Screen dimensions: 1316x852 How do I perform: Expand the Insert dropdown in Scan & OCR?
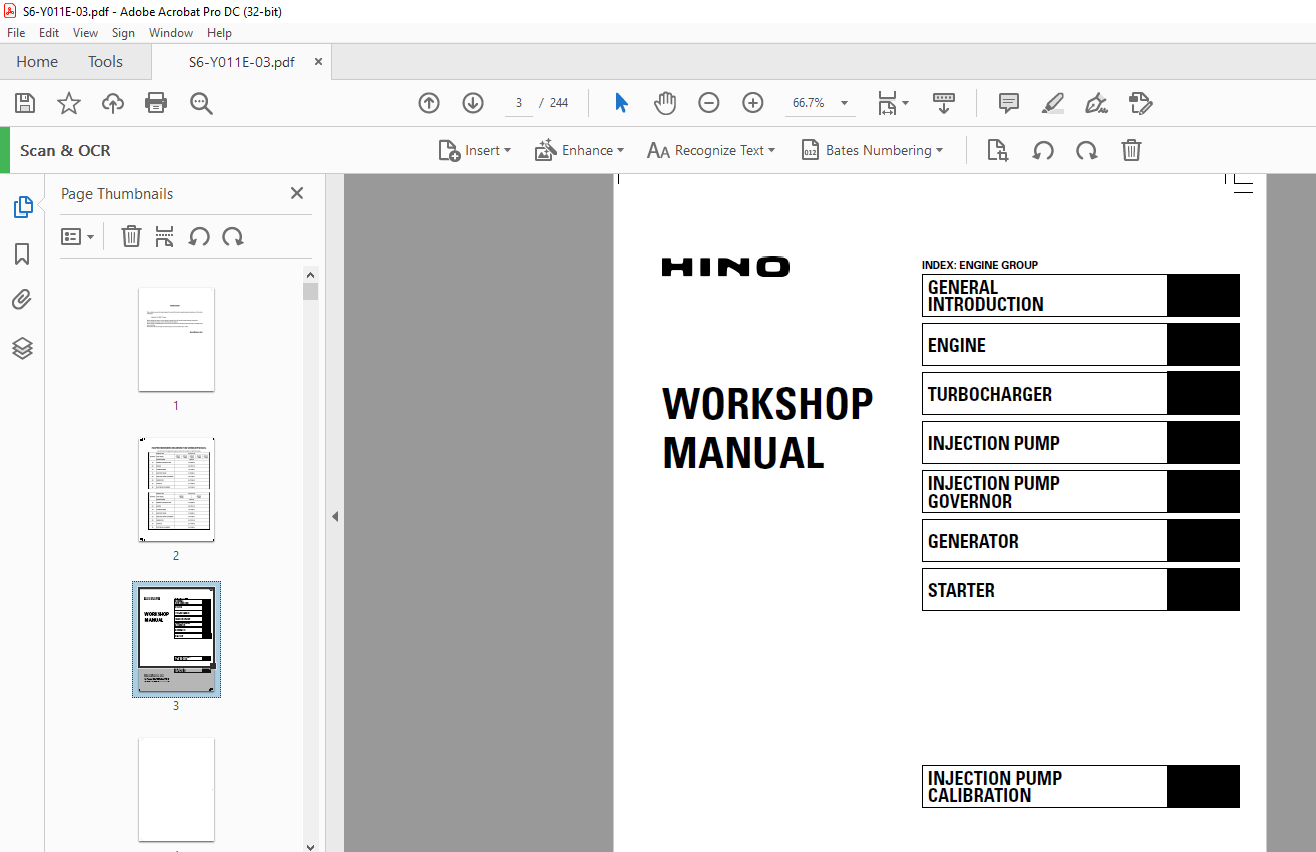coord(475,150)
